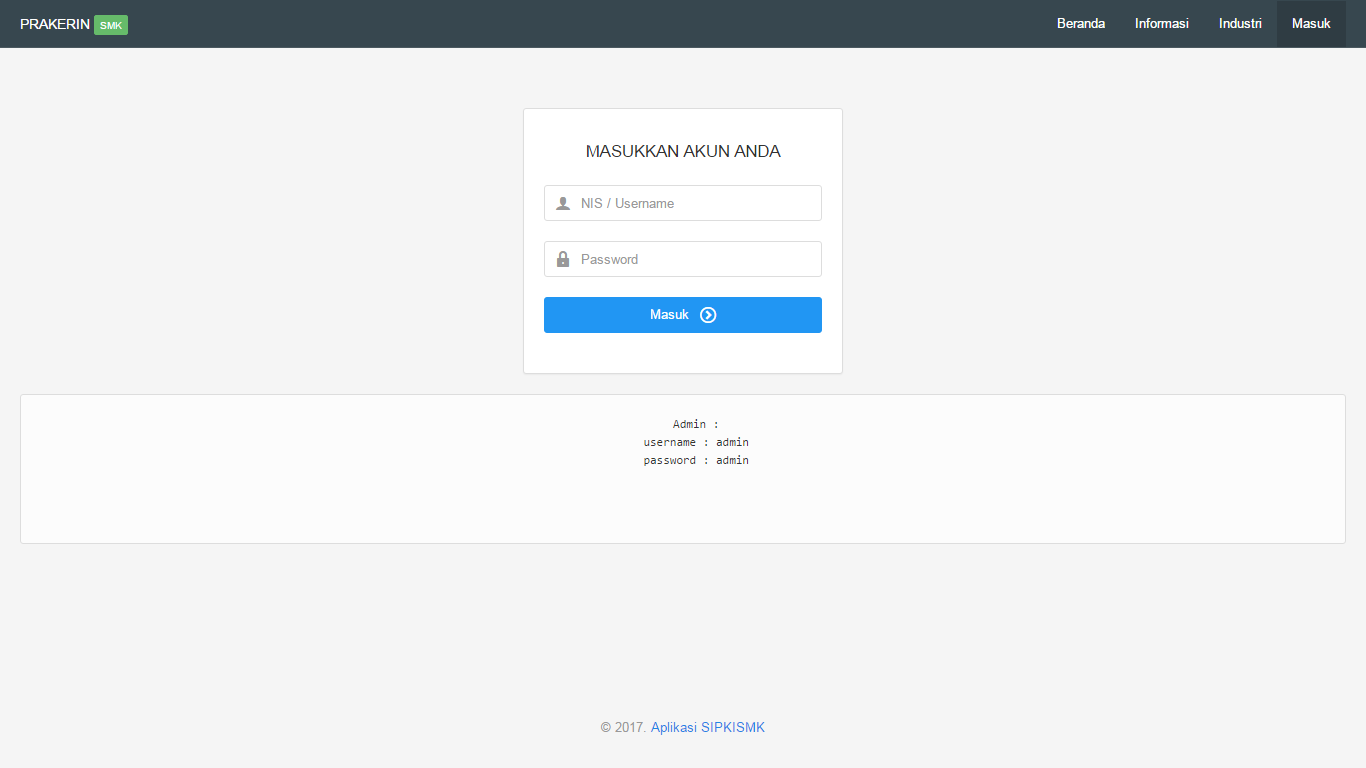Viewport: 1366px width, 768px height.
Task: Click the © 2017 copyright text
Action: [623, 728]
